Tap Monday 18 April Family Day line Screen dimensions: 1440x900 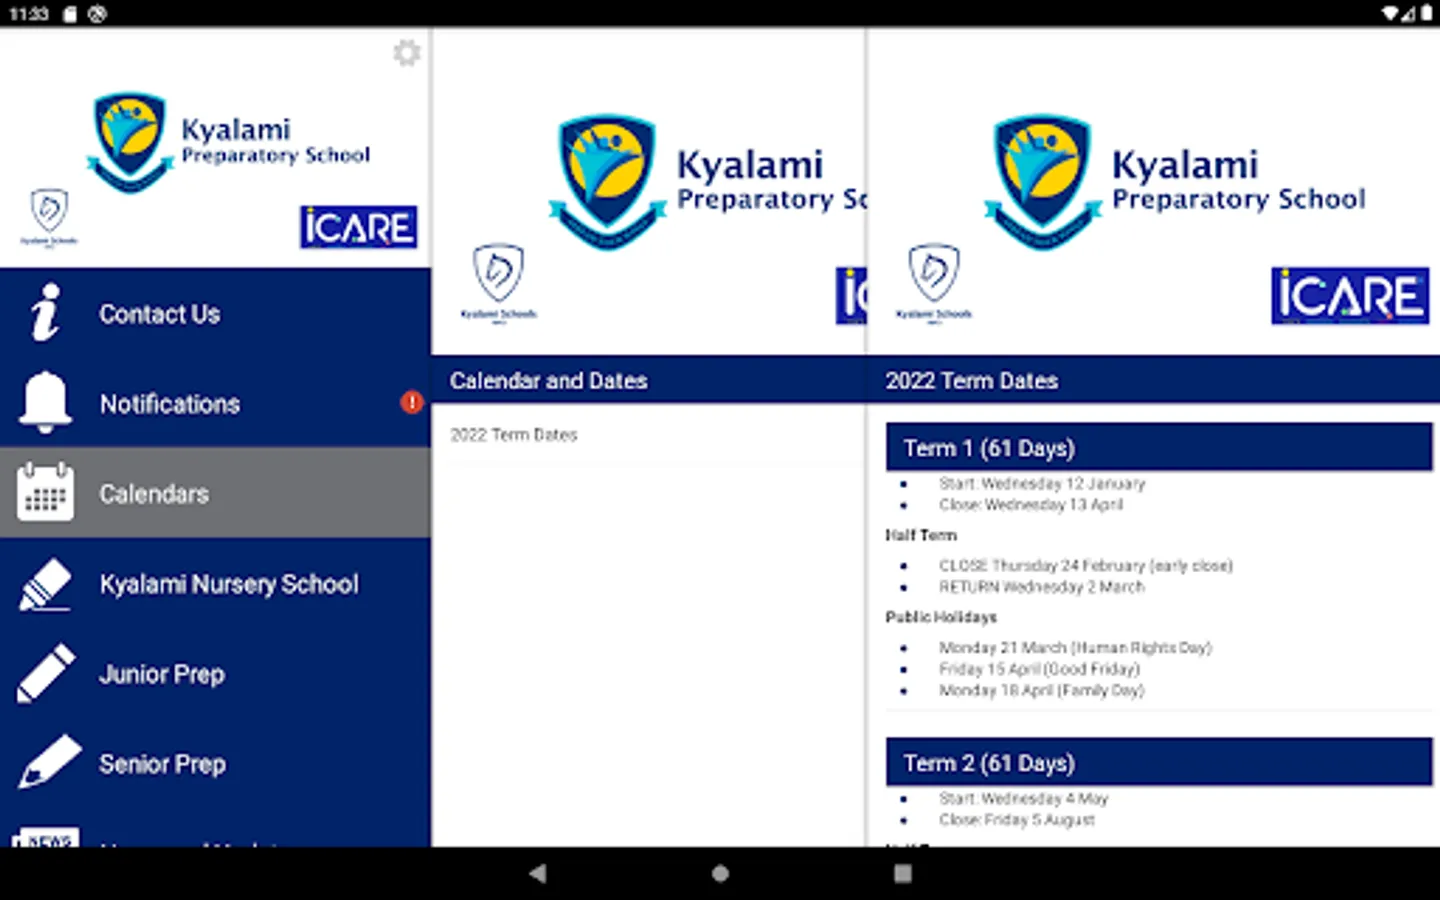tap(1041, 691)
